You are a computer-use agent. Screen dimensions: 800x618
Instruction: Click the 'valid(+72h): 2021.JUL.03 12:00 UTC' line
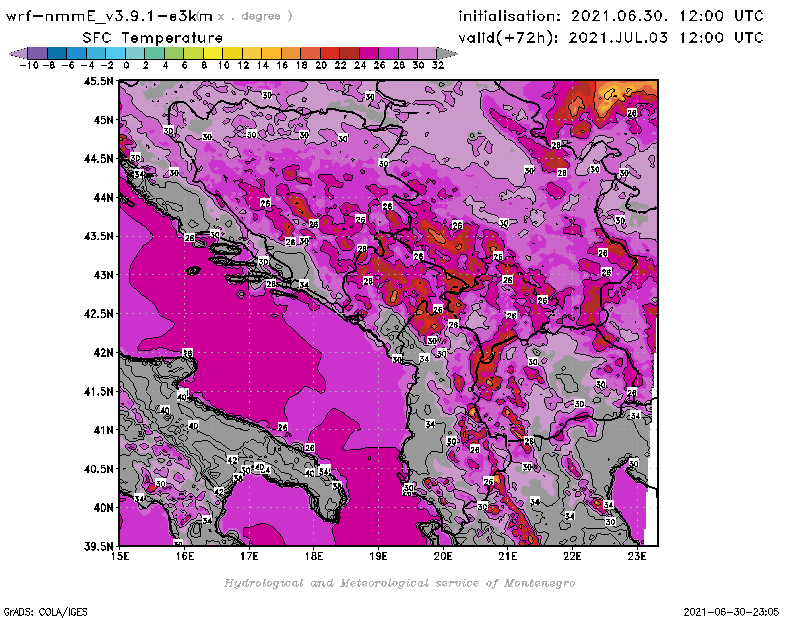(x=611, y=38)
